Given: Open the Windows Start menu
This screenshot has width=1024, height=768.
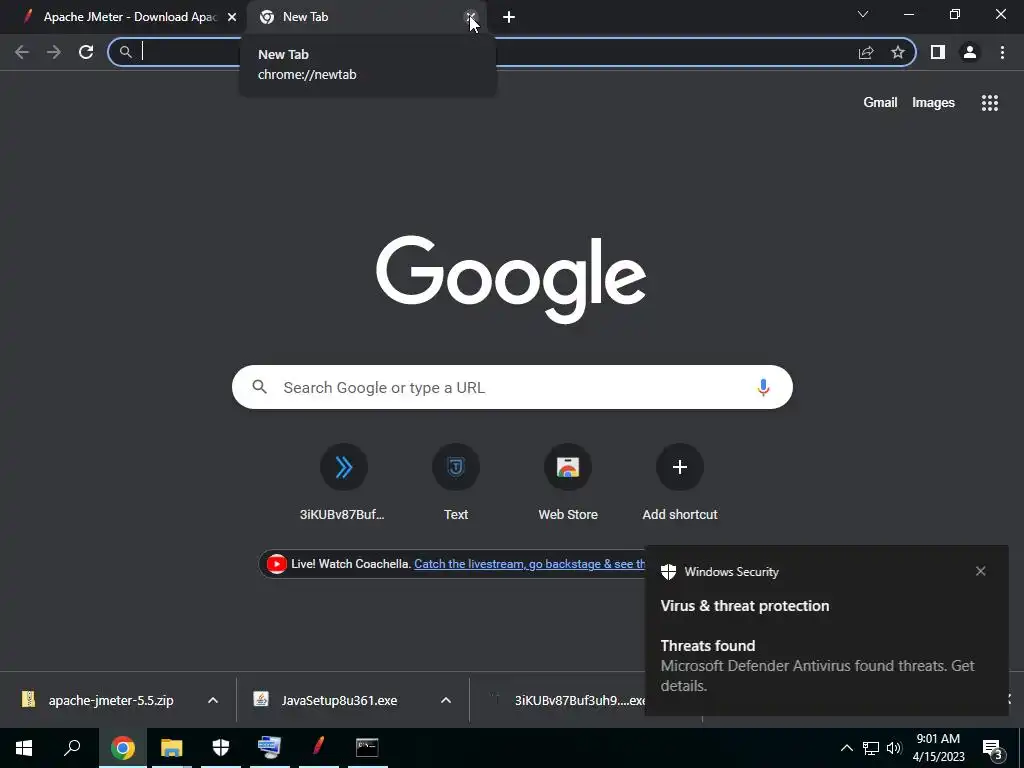Looking at the screenshot, I should click(24, 748).
